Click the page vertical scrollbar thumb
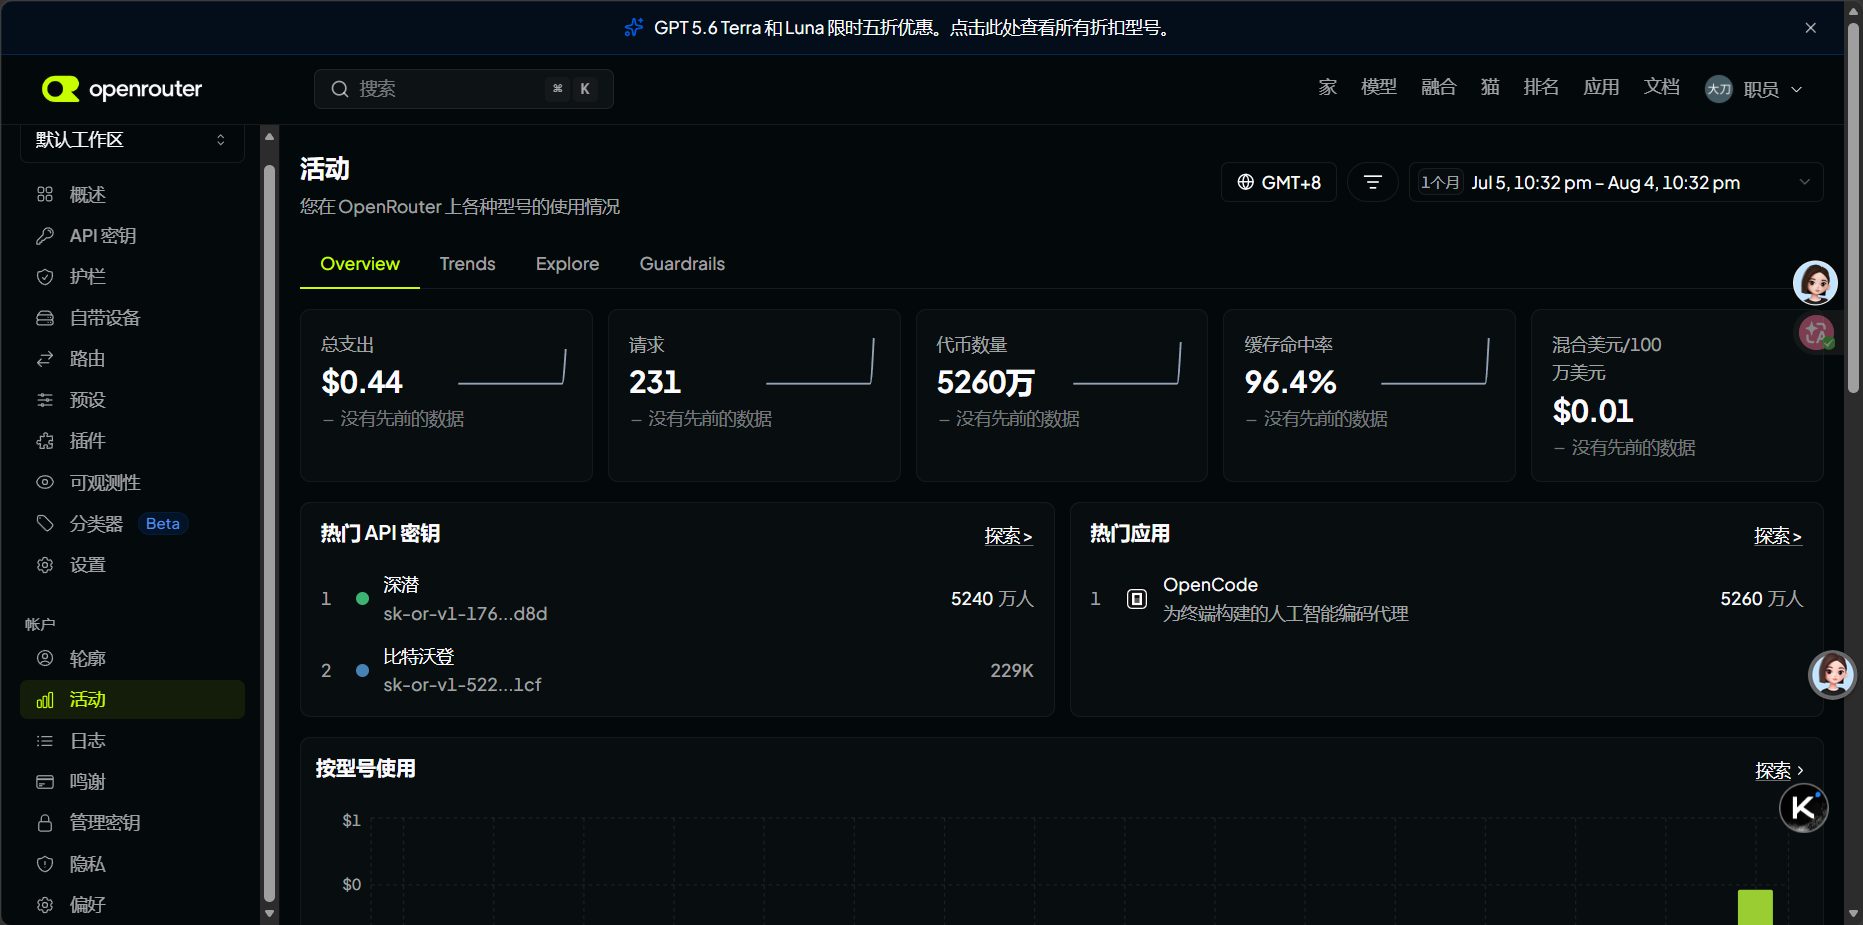 point(1853,207)
